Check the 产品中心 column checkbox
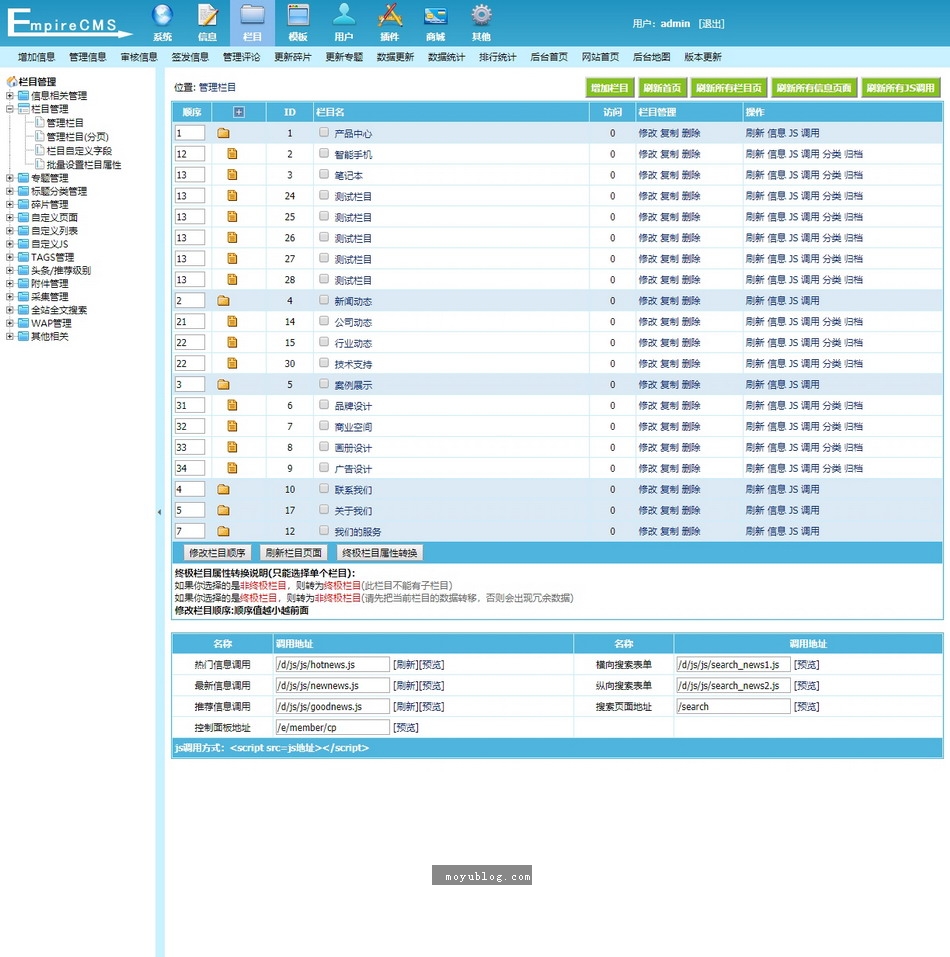The width and height of the screenshot is (950, 957). coord(324,132)
